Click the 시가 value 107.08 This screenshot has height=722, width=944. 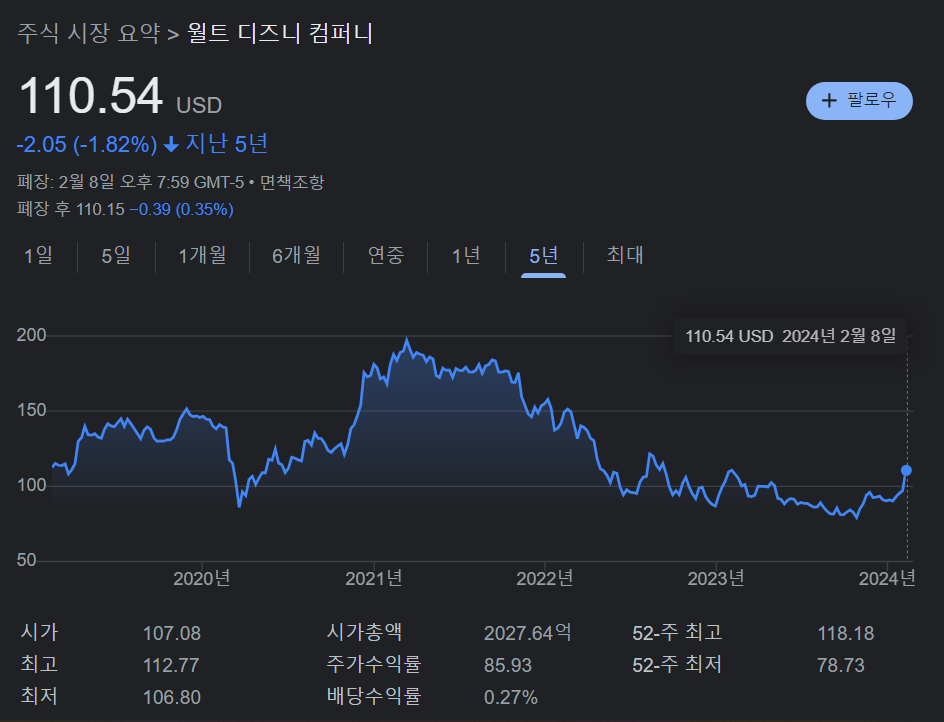click(172, 633)
